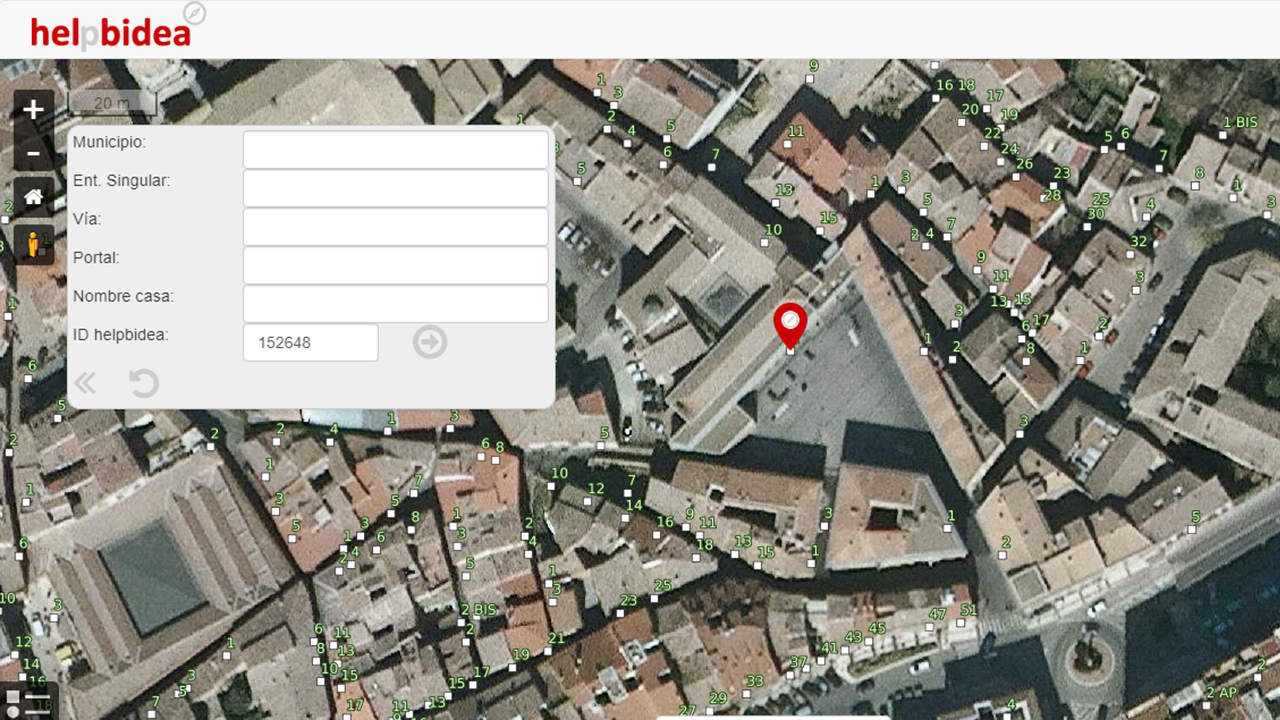The image size is (1280, 720).
Task: Zoom out of the map
Action: [33, 153]
